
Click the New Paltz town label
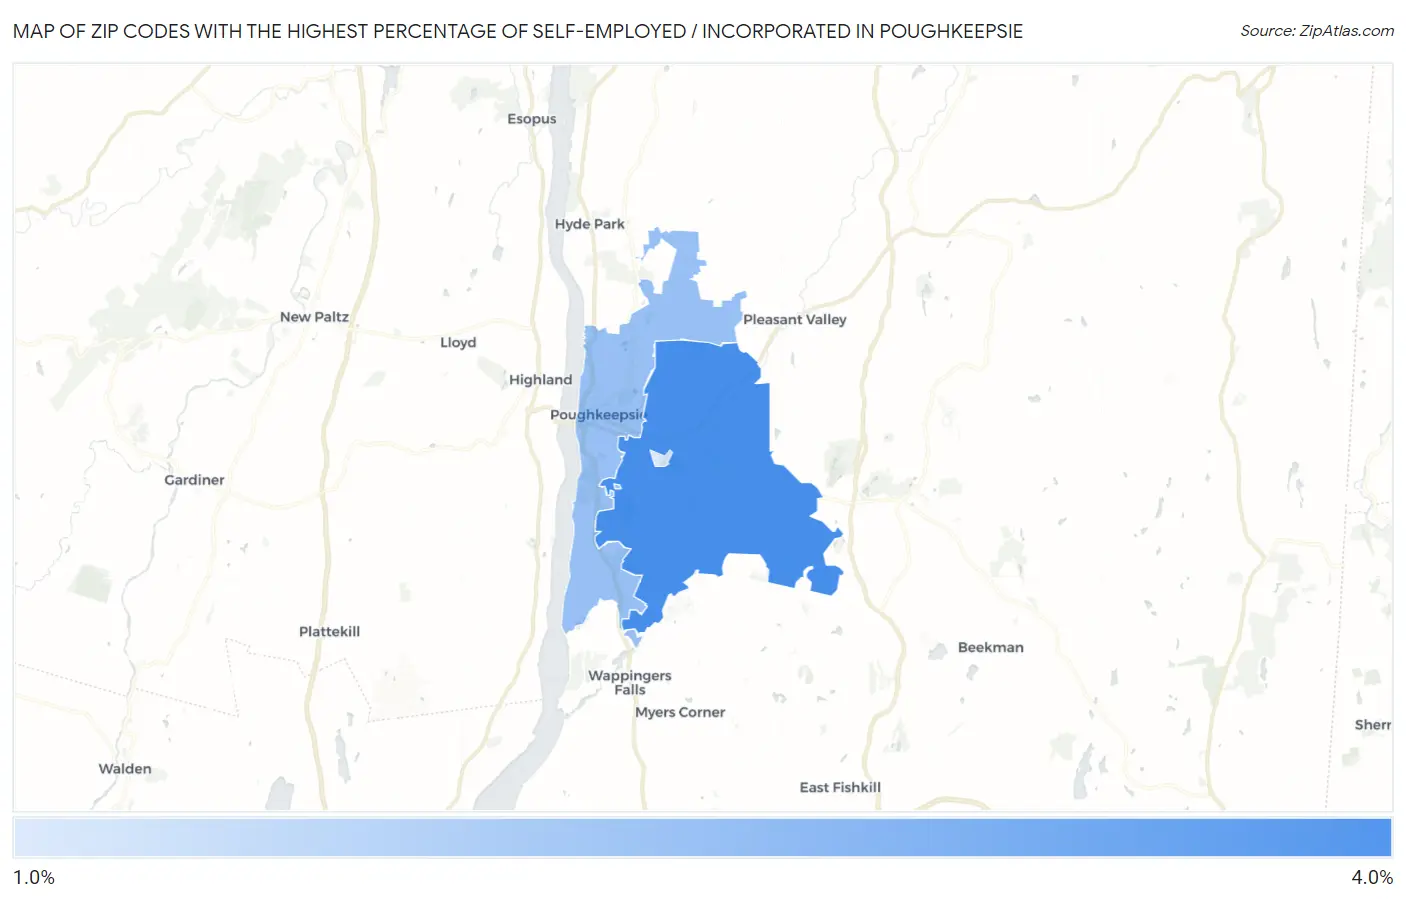pos(314,317)
